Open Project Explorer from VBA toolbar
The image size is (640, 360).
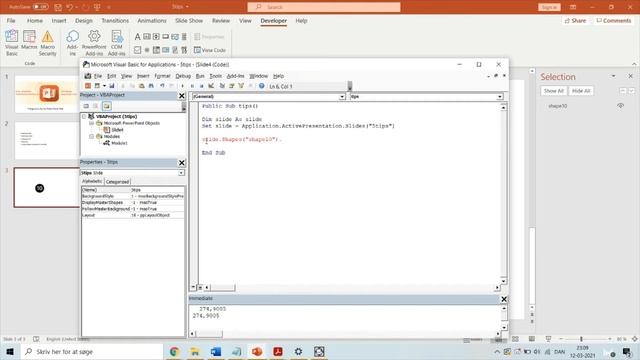coord(222,86)
